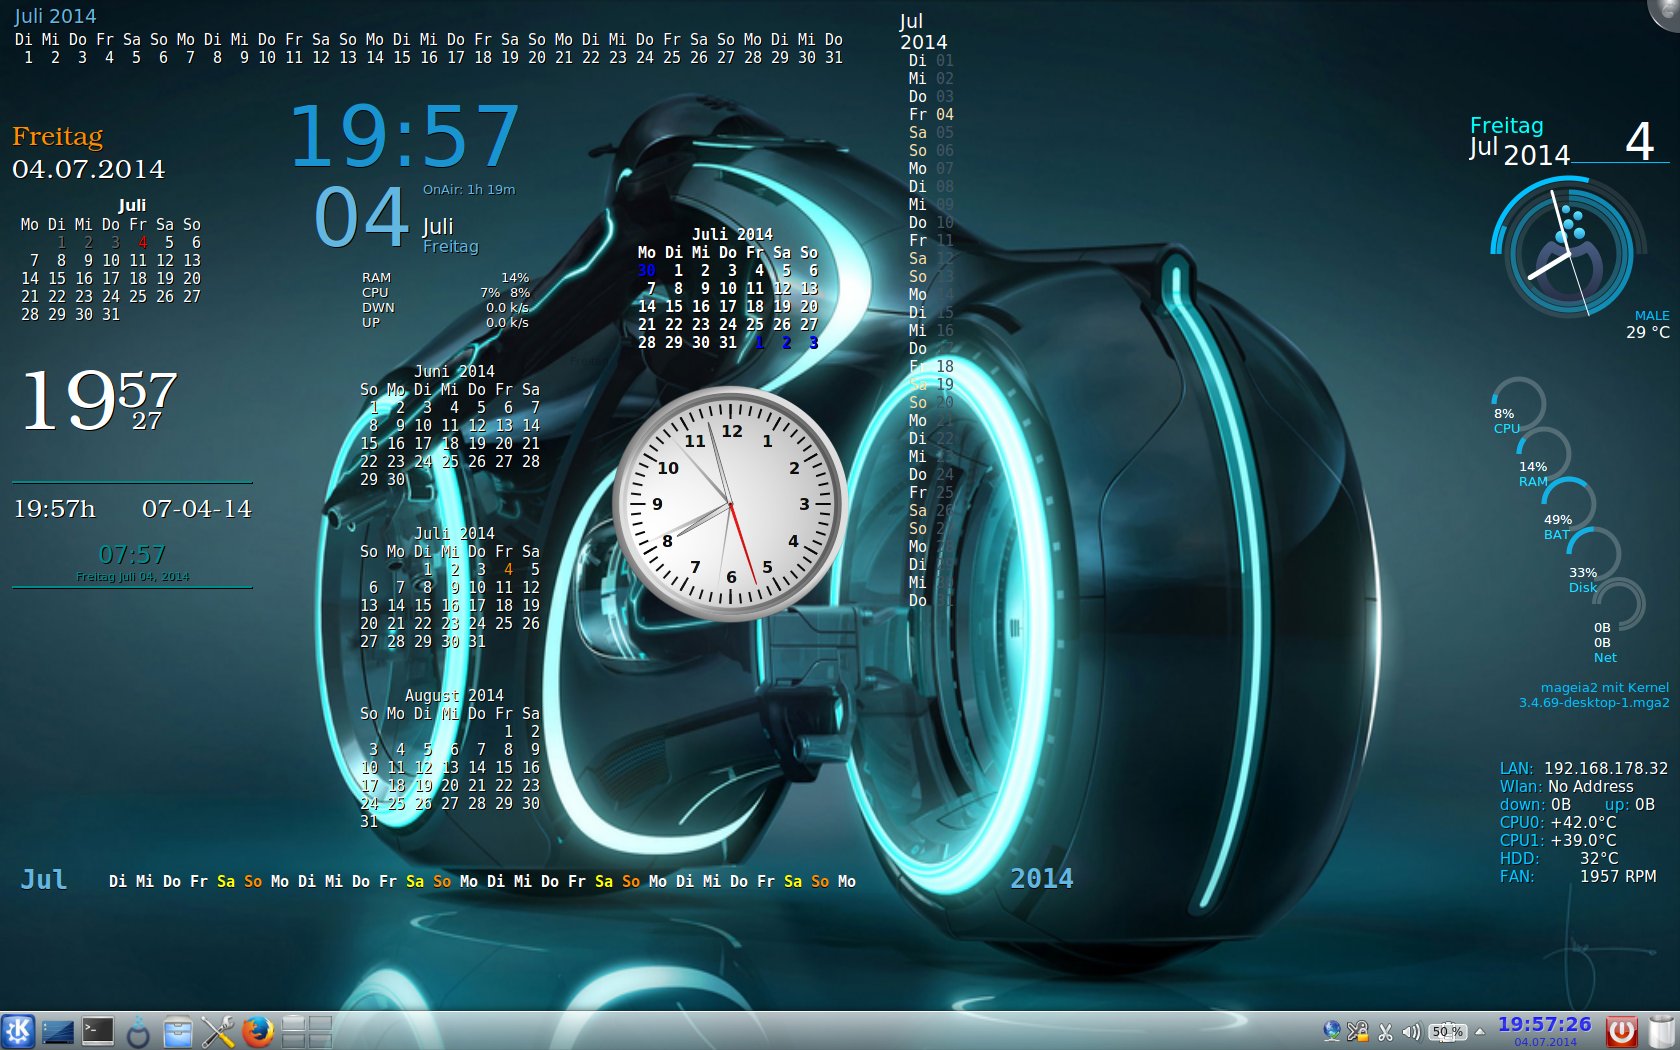
Task: Click the network globe icon in tray
Action: (x=1332, y=1031)
